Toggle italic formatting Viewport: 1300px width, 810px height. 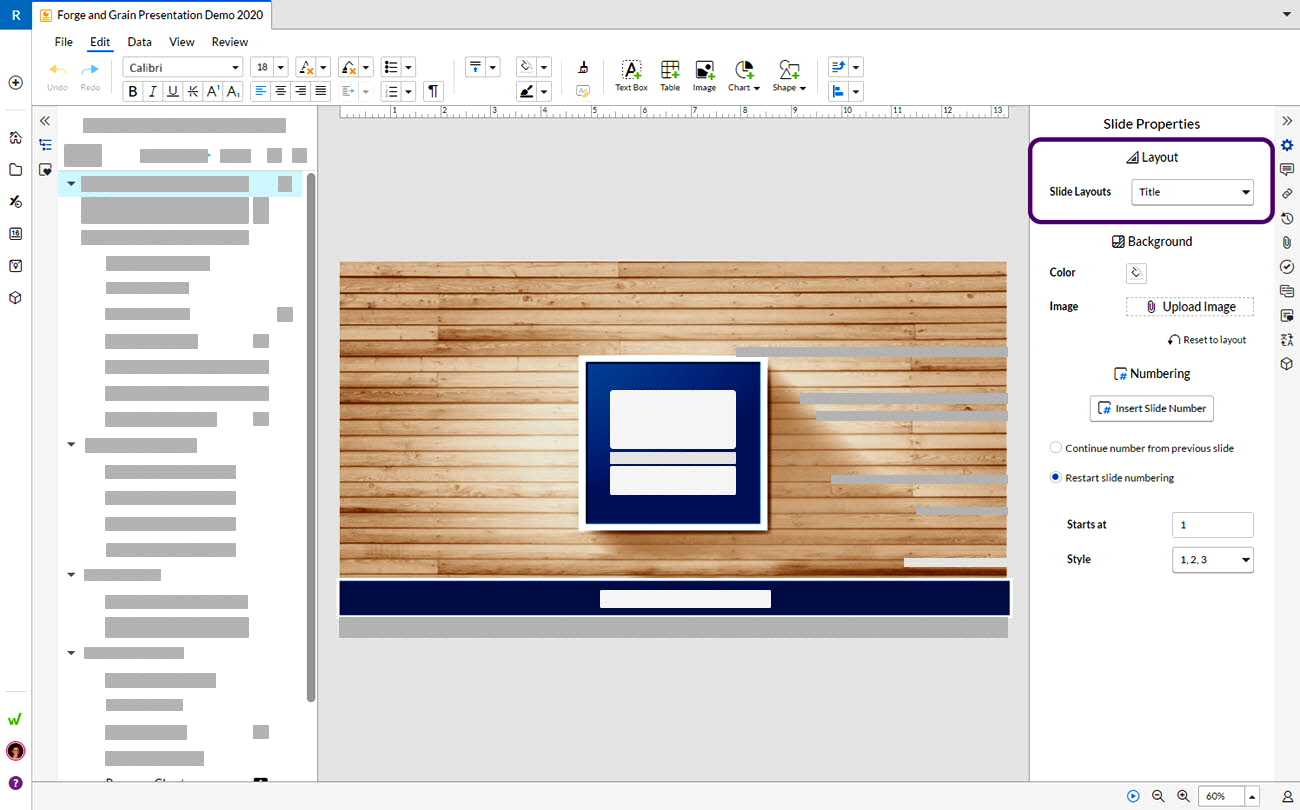click(152, 91)
